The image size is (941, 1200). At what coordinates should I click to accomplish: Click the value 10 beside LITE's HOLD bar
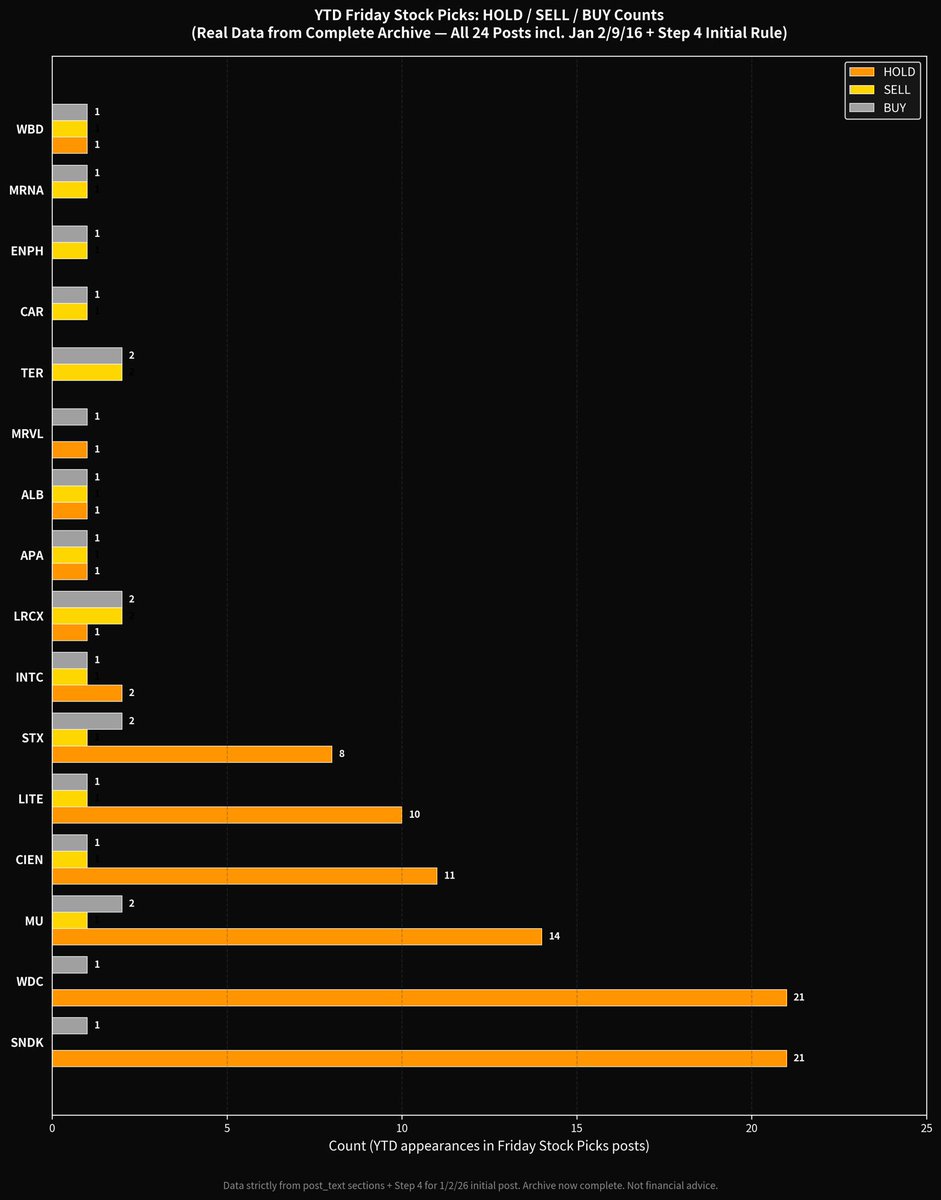tap(414, 814)
